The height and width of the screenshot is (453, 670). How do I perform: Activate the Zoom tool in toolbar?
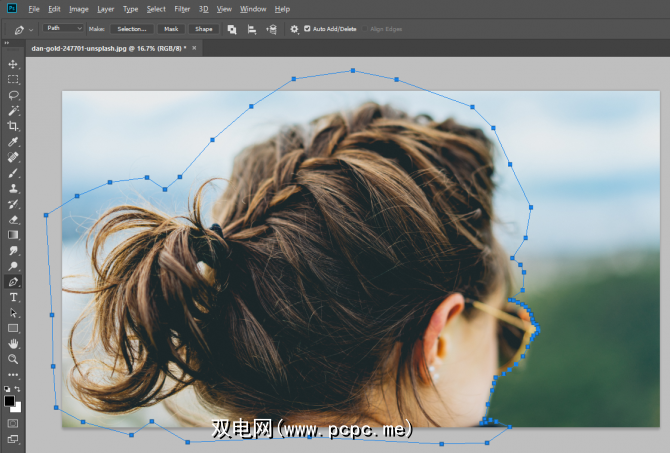click(13, 358)
